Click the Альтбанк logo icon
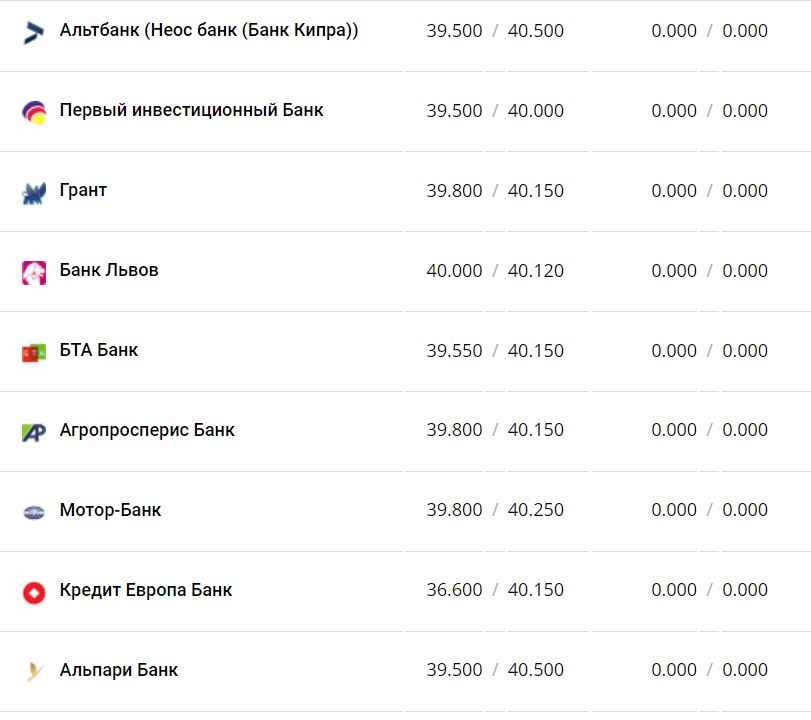This screenshot has height=720, width=811. (x=34, y=32)
